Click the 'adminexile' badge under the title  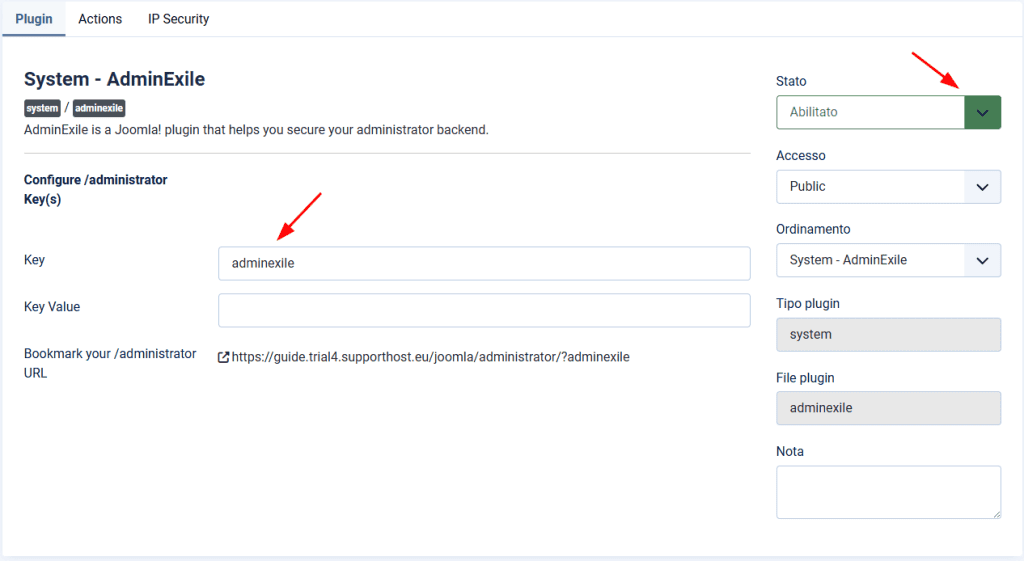(x=99, y=108)
